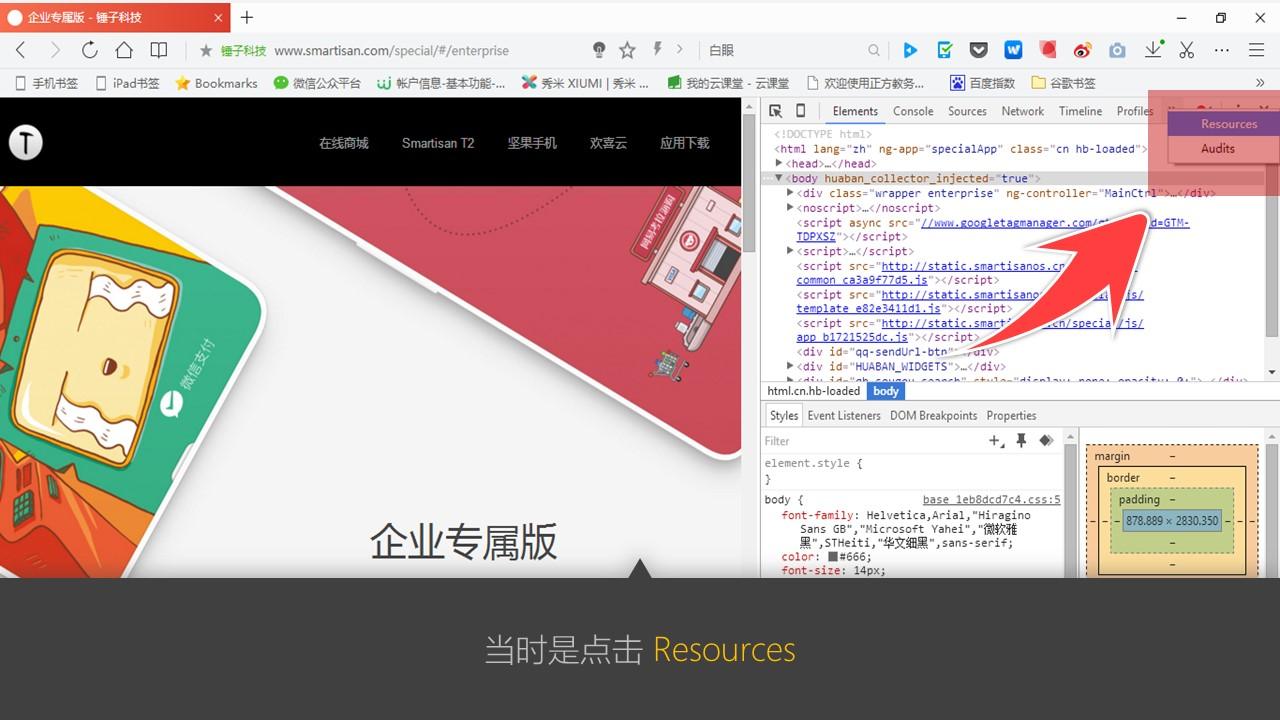The height and width of the screenshot is (720, 1280).
Task: Open the Smartisan T2 navigation link
Action: pyautogui.click(x=438, y=143)
